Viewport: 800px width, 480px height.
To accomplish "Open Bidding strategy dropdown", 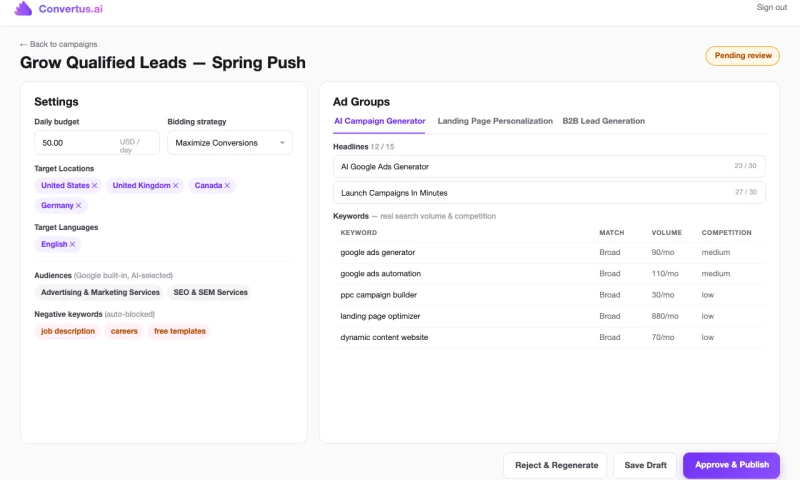I will 230,143.
